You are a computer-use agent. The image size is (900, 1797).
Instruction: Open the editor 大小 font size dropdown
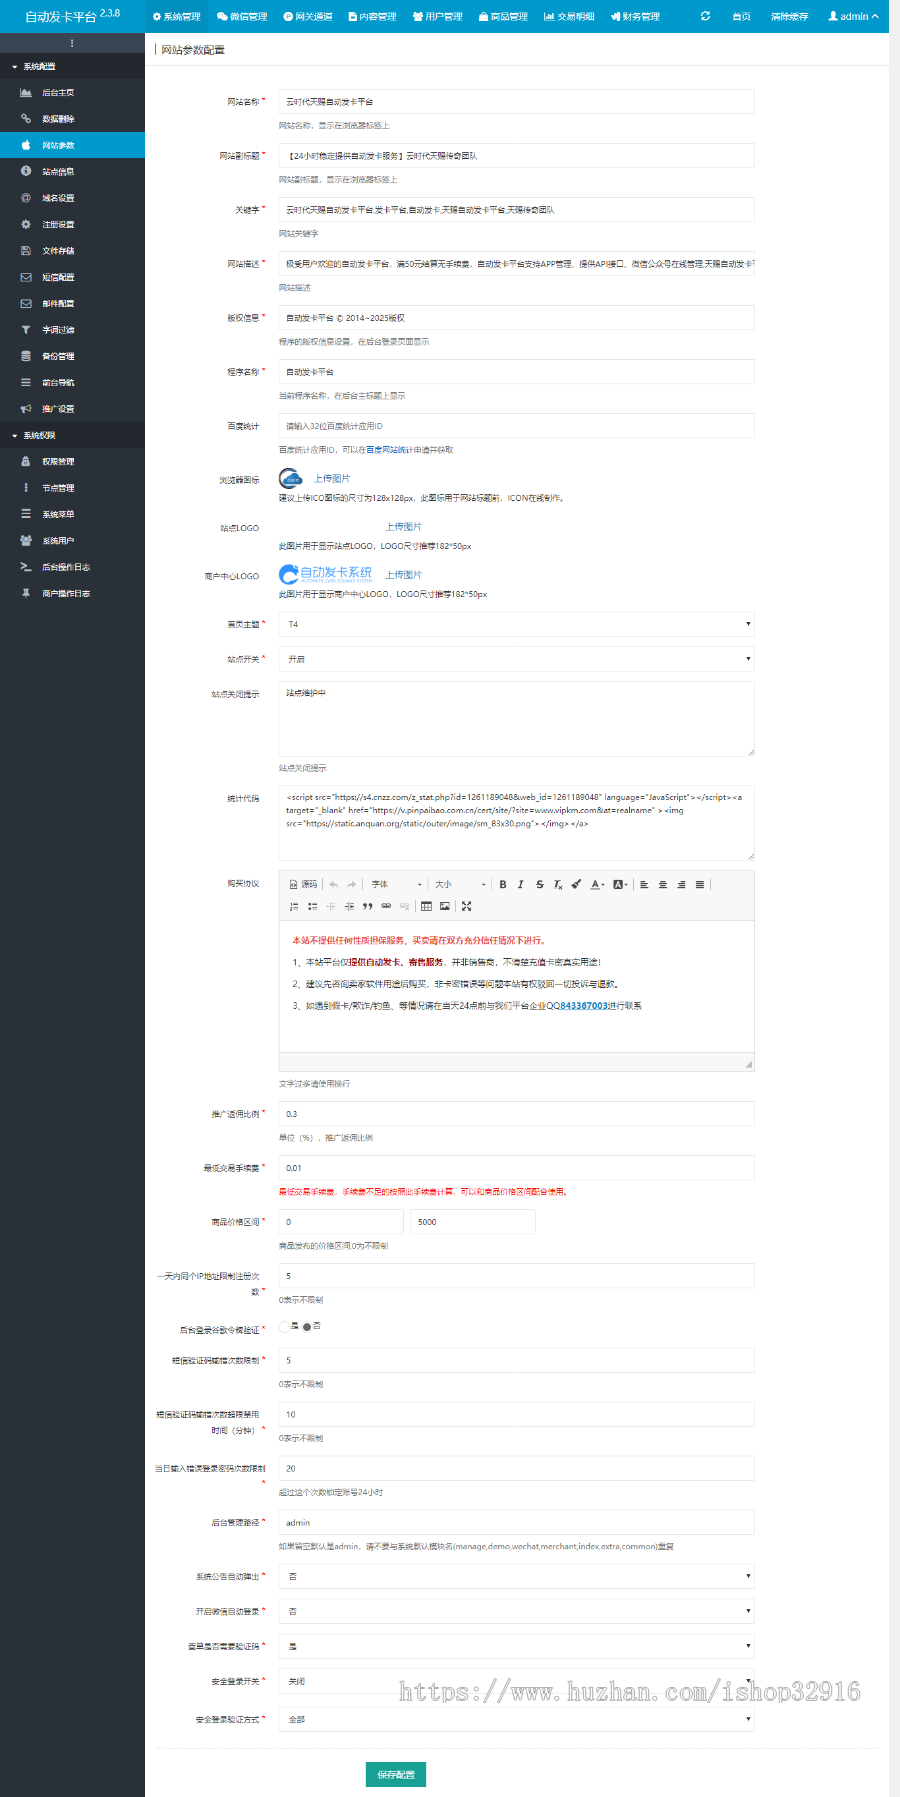point(460,884)
